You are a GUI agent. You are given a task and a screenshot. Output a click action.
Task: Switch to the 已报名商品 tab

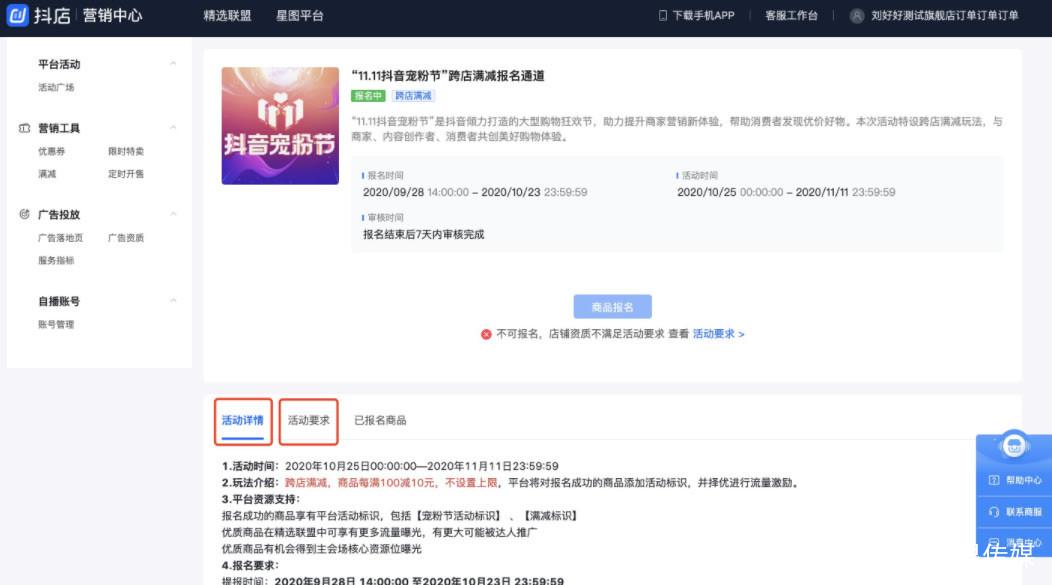[x=380, y=420]
